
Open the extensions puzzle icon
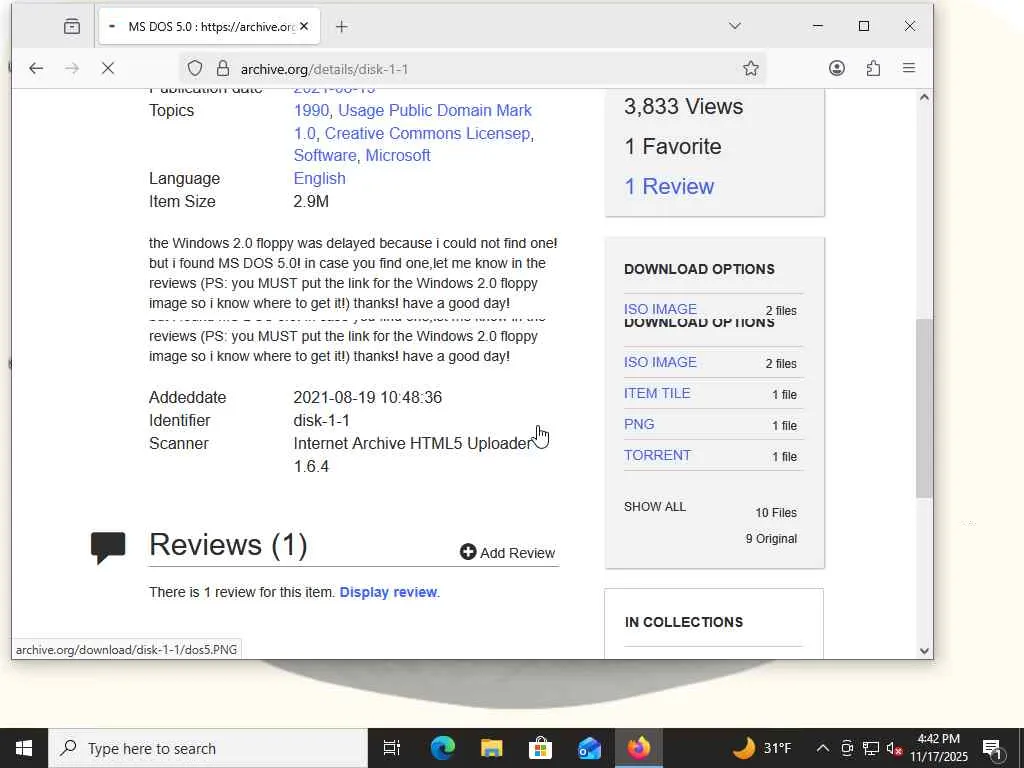click(x=873, y=68)
